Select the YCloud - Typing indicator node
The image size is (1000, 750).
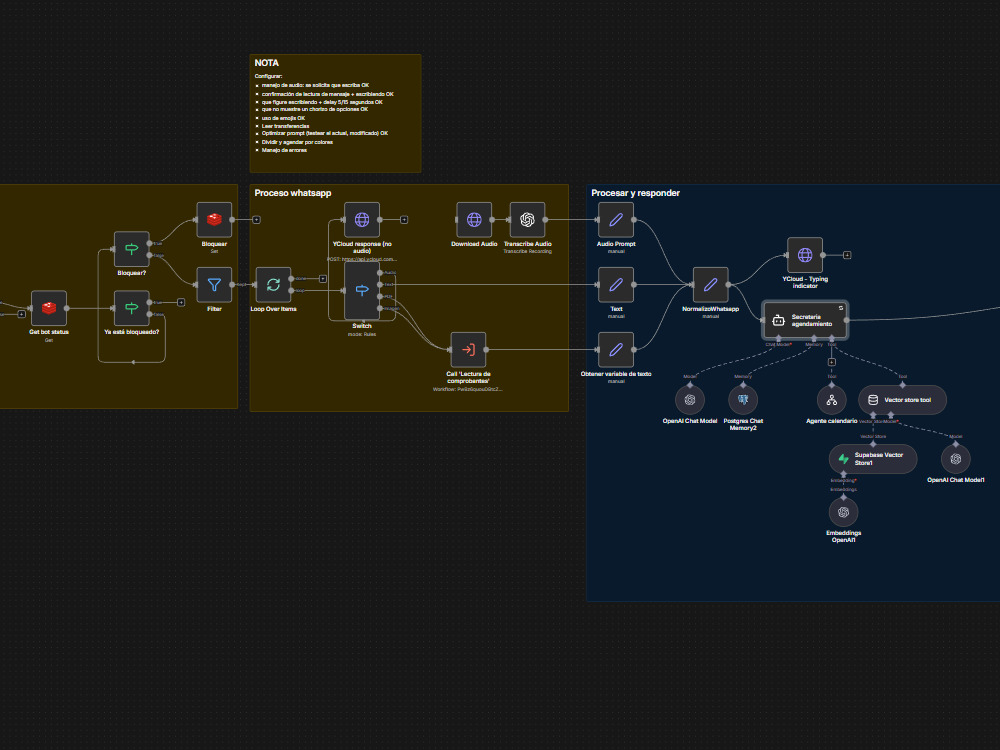[805, 255]
